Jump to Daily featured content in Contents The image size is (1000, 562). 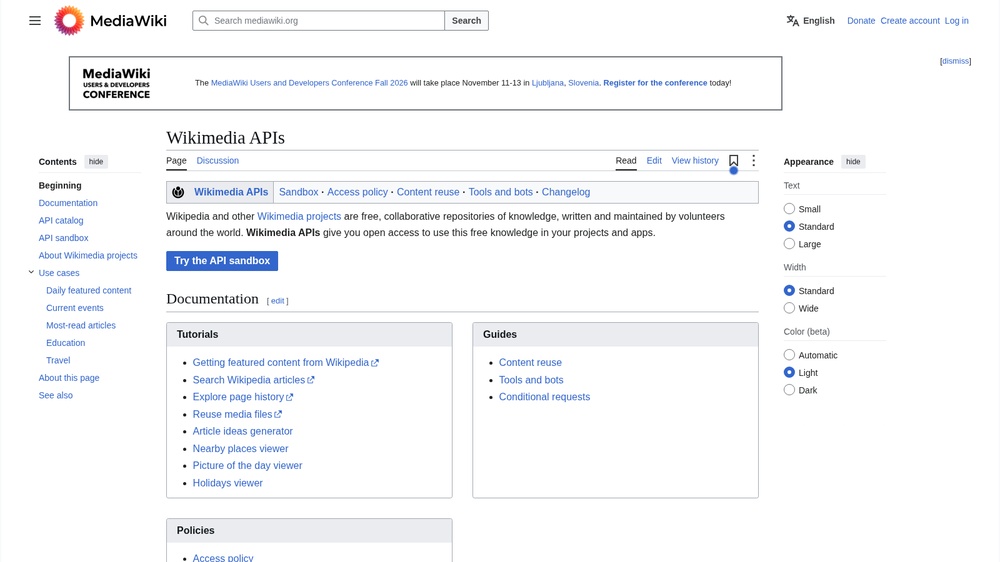[x=89, y=290]
